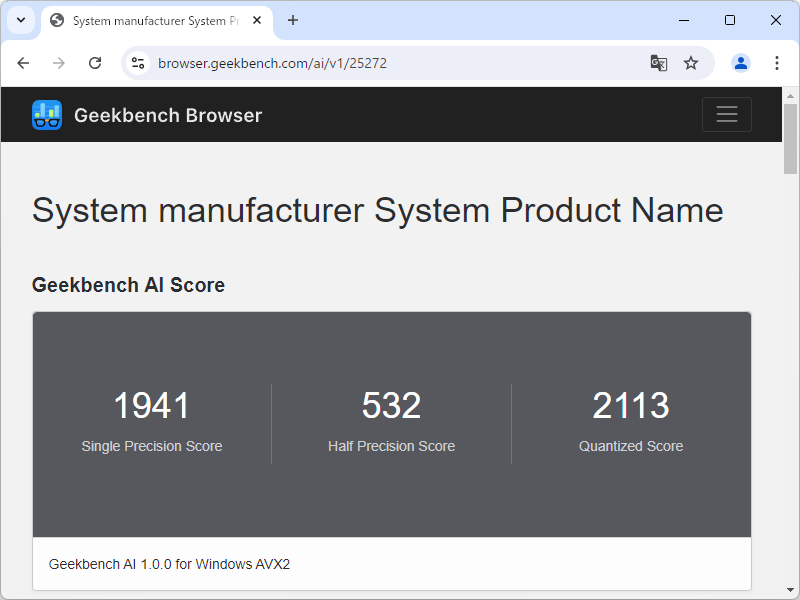Click the Geekbench AI 1.0.0 for Windows AVX2 text

click(x=168, y=564)
